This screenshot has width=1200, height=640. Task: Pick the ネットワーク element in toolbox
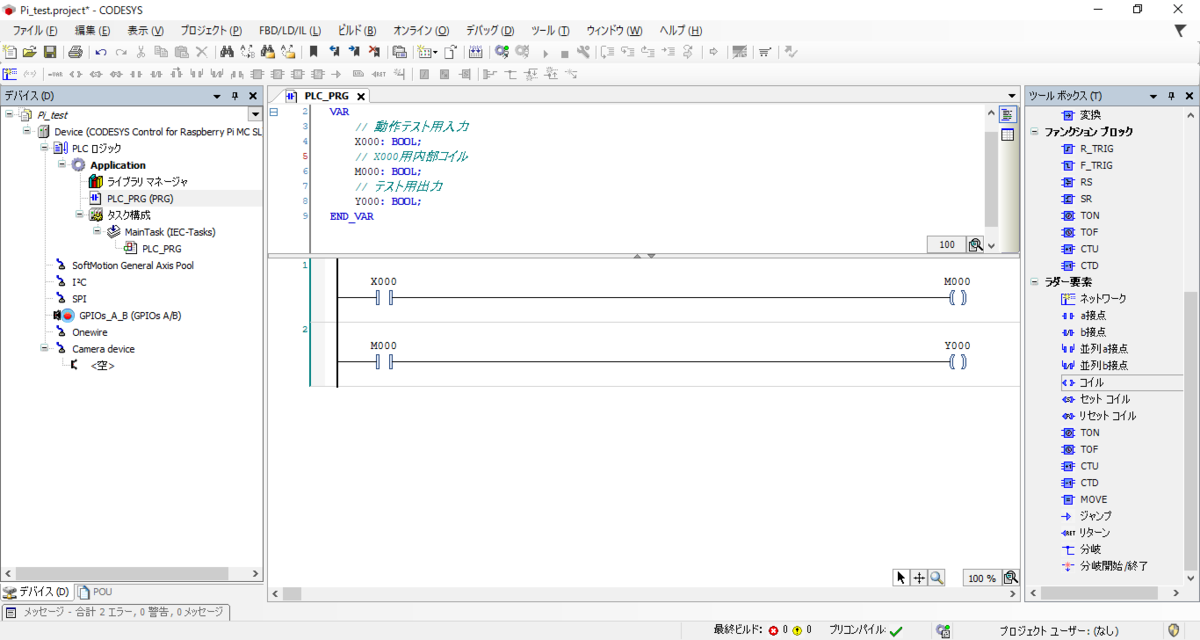[1093, 298]
